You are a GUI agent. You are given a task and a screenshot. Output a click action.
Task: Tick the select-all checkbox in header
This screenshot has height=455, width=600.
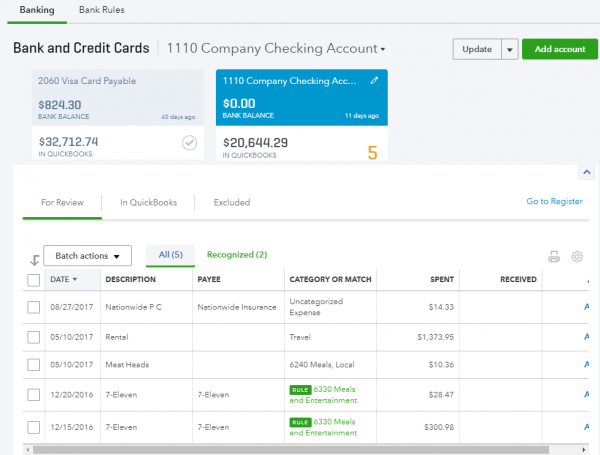[34, 280]
